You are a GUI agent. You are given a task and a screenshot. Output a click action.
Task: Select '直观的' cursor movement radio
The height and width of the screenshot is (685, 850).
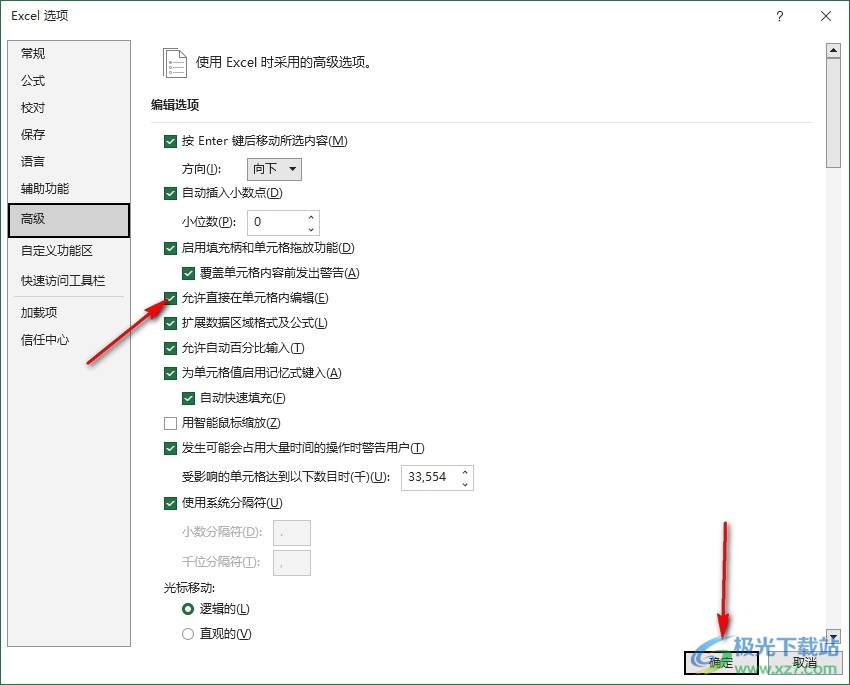click(188, 634)
